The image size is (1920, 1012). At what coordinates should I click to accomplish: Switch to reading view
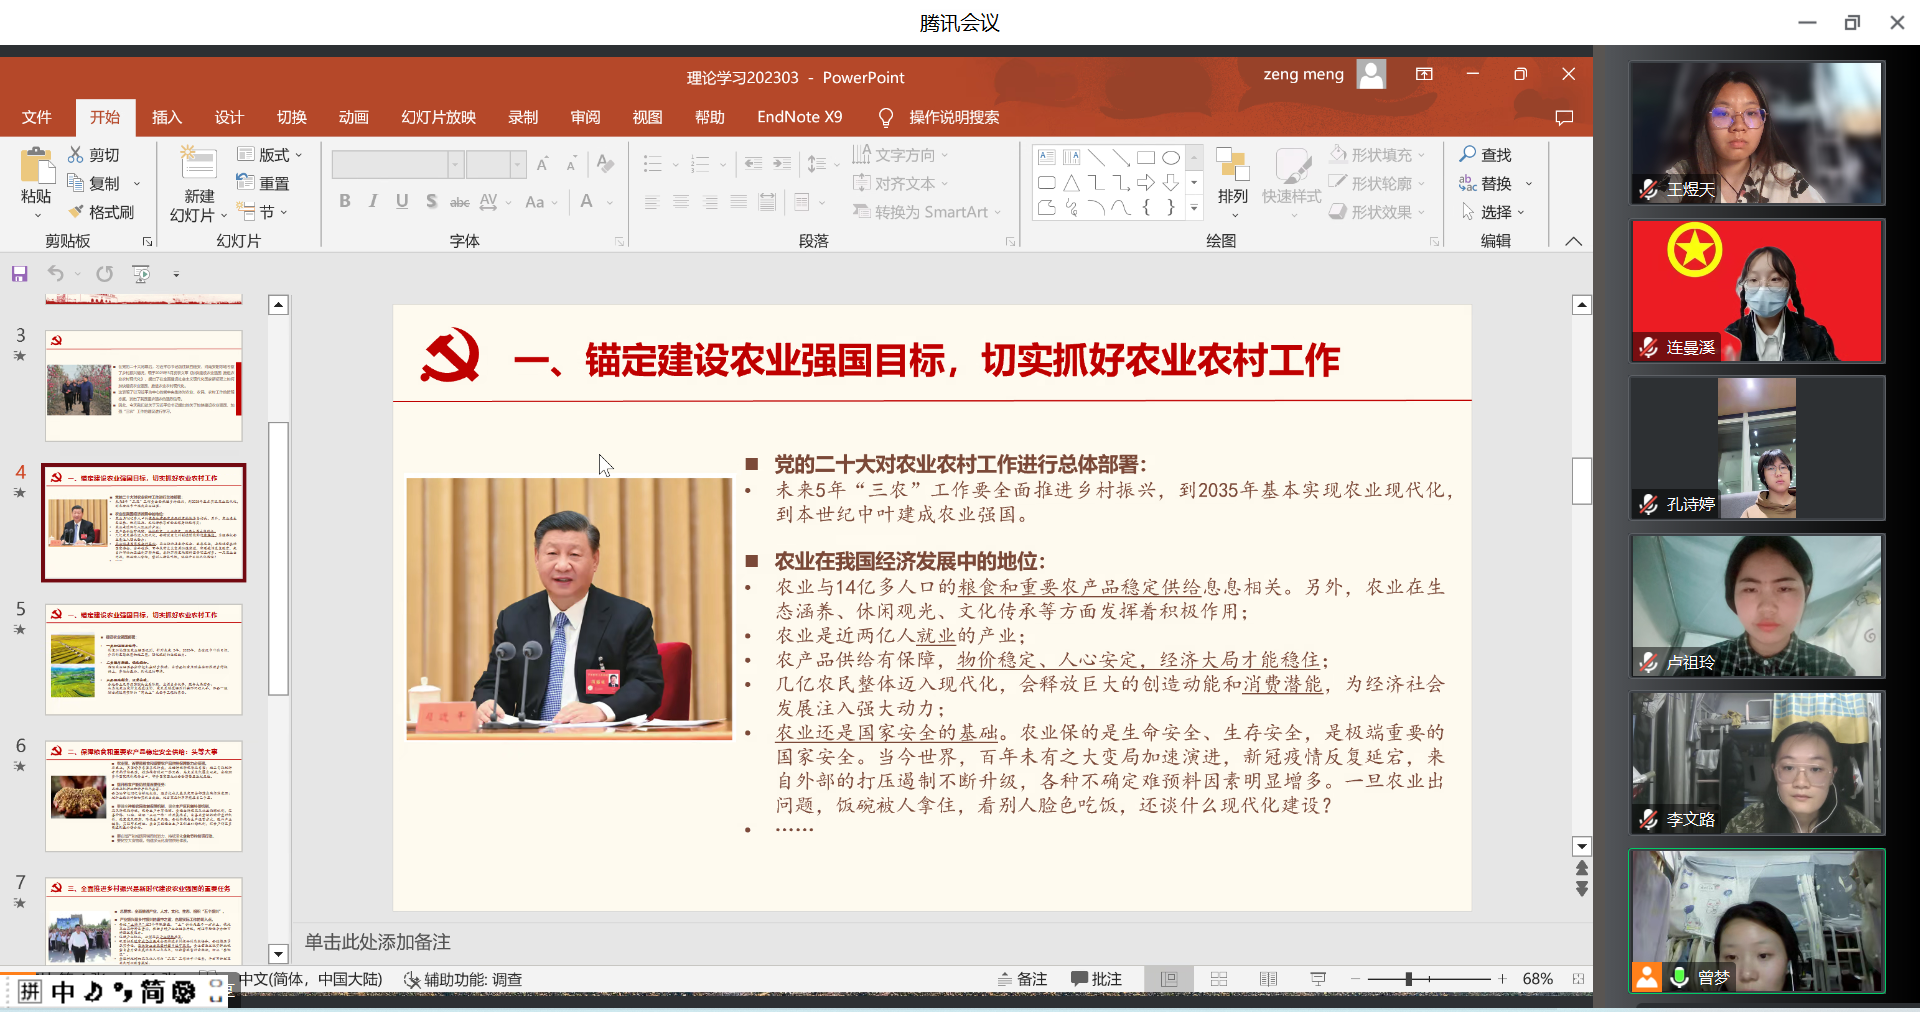(x=1268, y=979)
